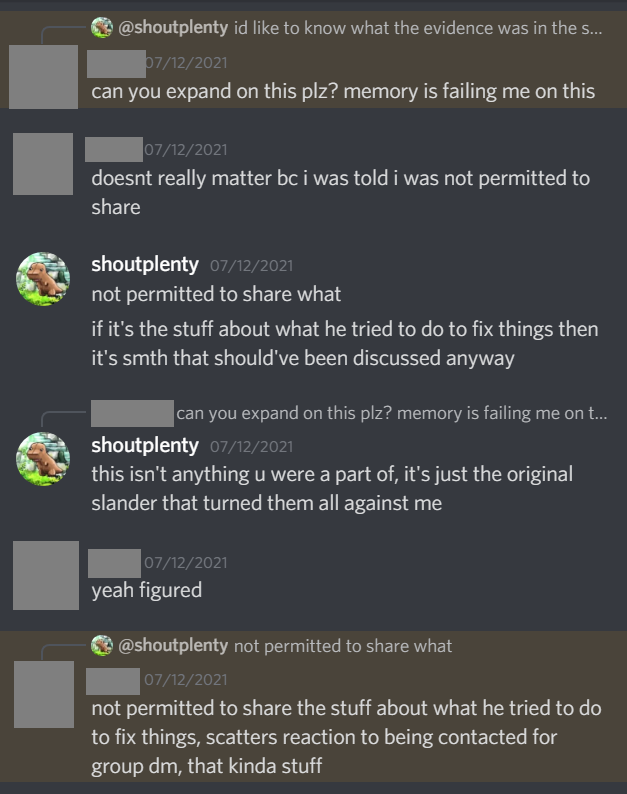Jump to replied message 'id like to know what the evidence'

pyautogui.click(x=418, y=27)
